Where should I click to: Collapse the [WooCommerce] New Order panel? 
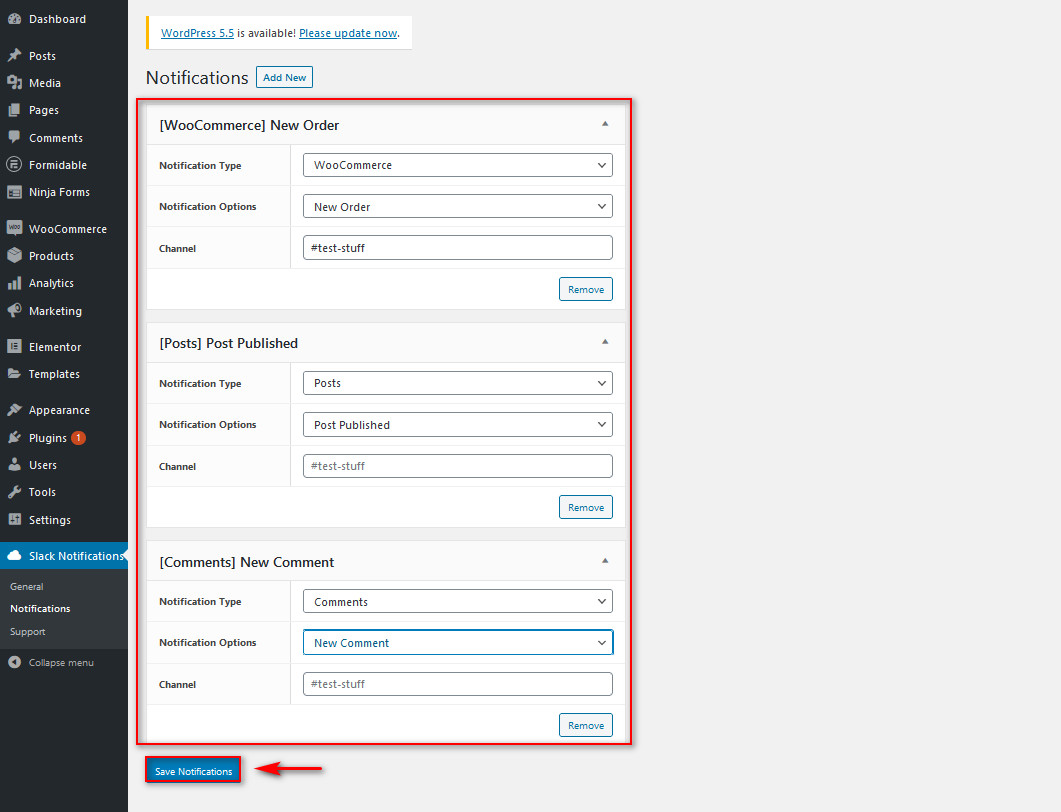[605, 124]
